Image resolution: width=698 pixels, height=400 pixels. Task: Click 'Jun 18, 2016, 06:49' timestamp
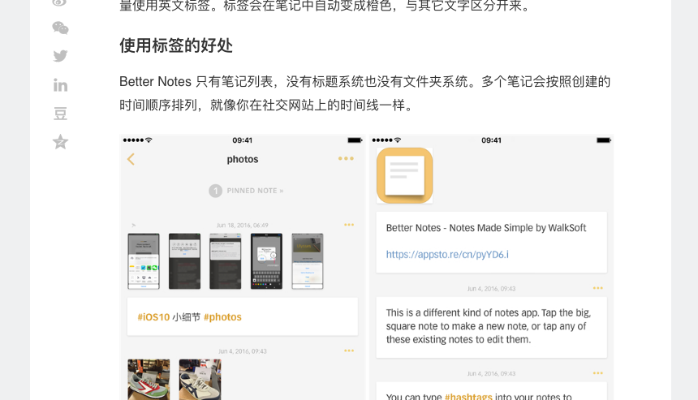(x=242, y=225)
